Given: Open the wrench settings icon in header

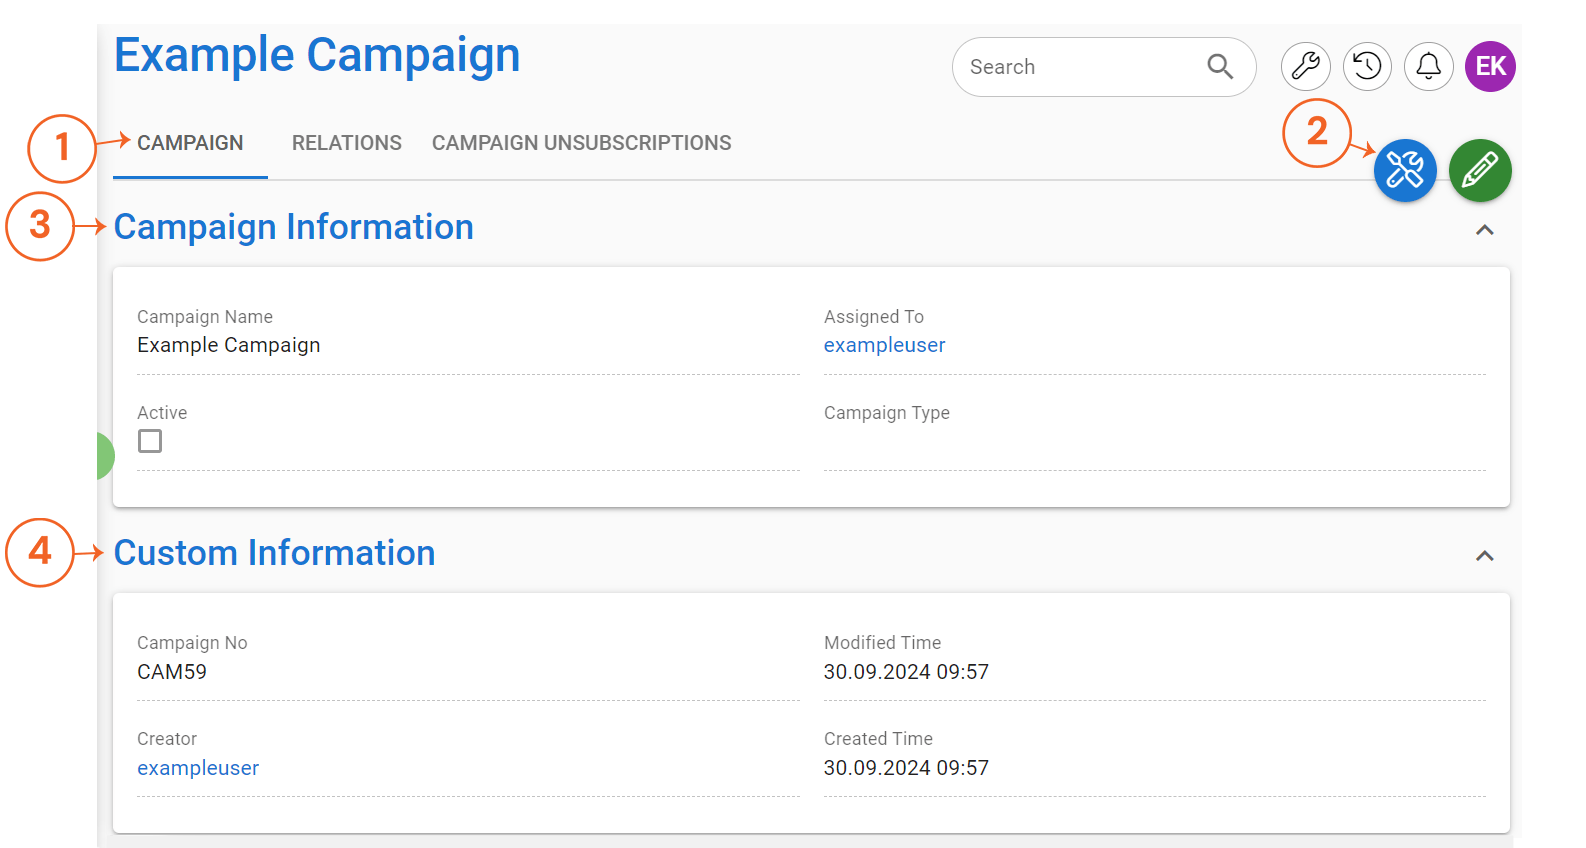Looking at the screenshot, I should 1306,67.
